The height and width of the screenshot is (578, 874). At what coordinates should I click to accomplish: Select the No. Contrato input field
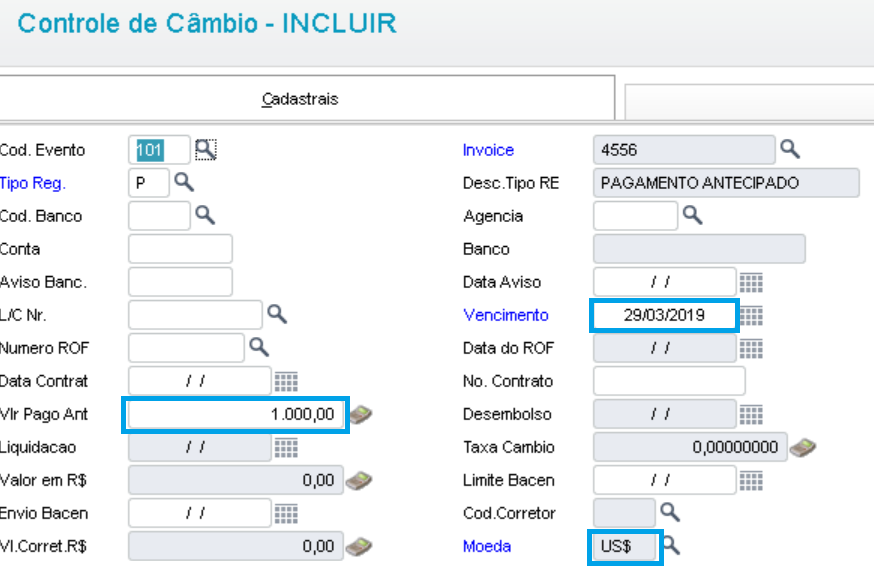click(669, 381)
